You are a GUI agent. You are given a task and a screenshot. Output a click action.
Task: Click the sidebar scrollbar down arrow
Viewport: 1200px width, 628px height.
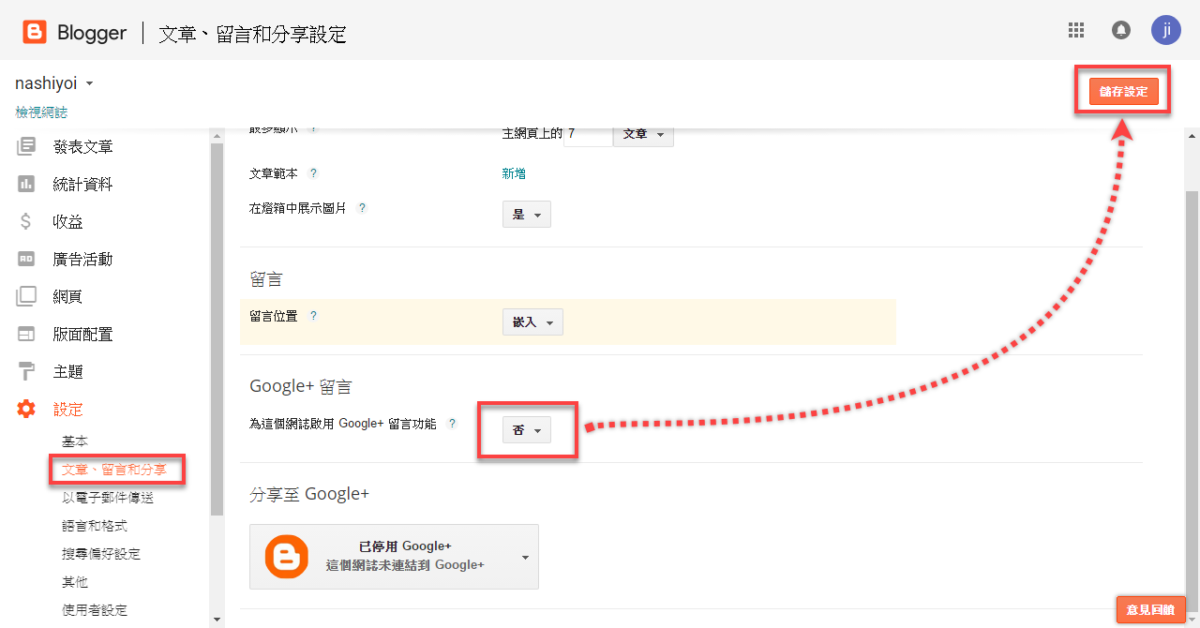click(217, 619)
